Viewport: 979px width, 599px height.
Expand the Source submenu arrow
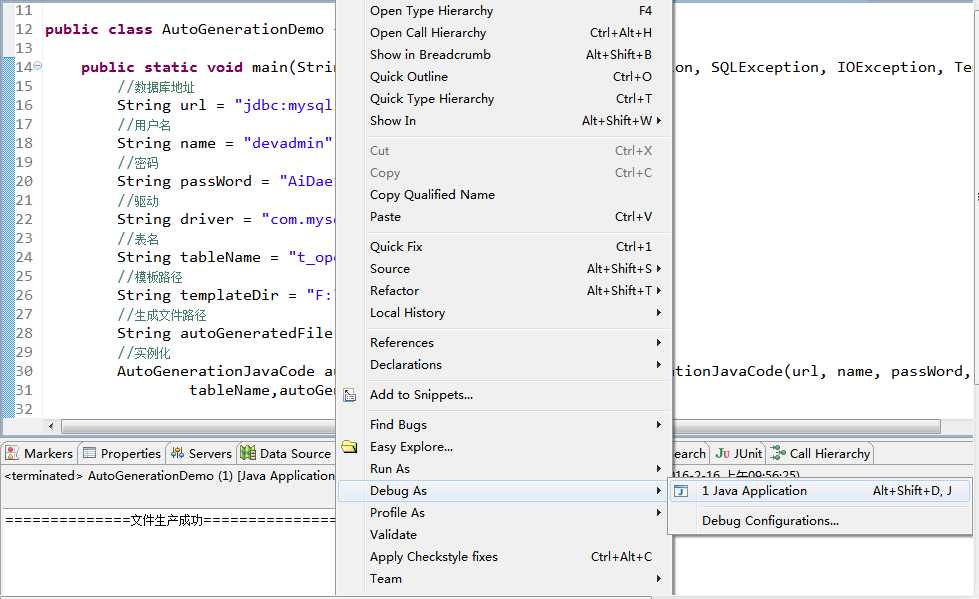coord(658,269)
